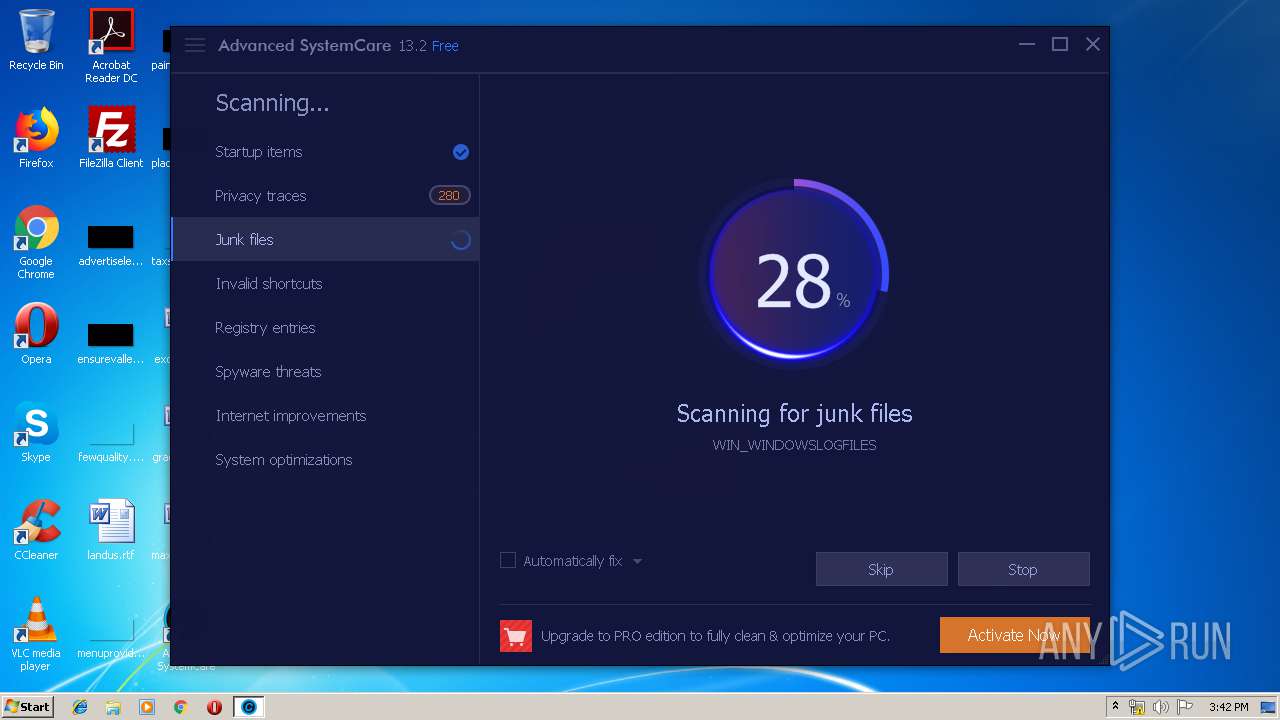
Task: Open VLC media player desktop shortcut
Action: 36,634
